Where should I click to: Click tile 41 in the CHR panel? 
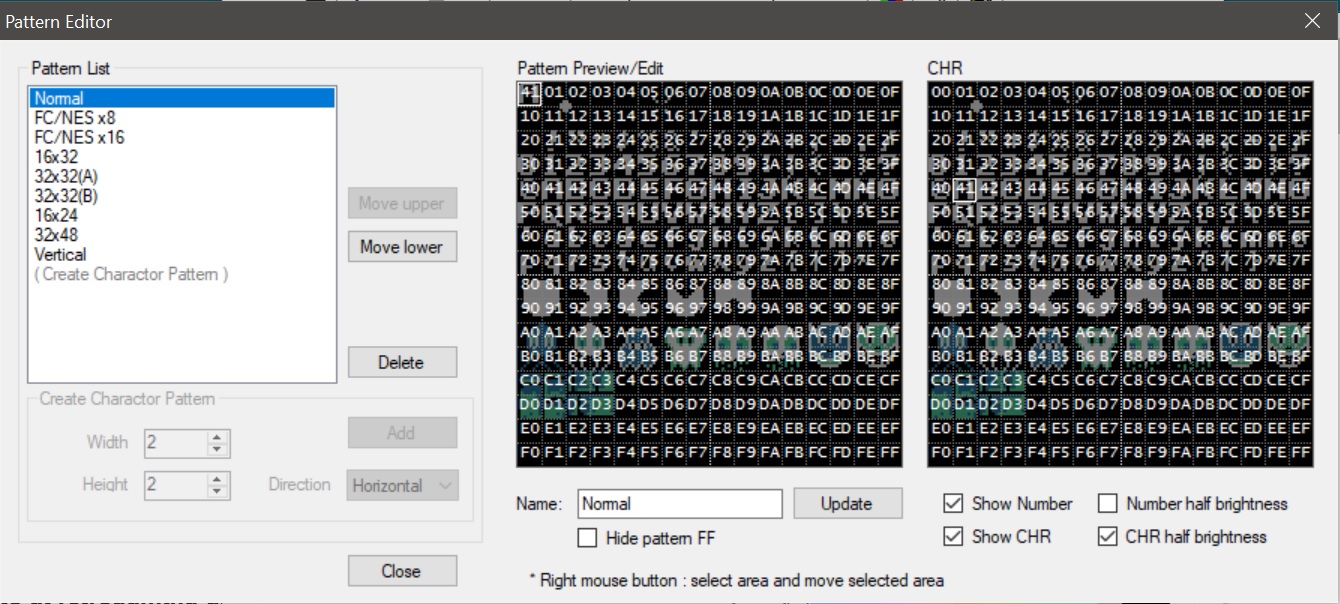(x=964, y=189)
